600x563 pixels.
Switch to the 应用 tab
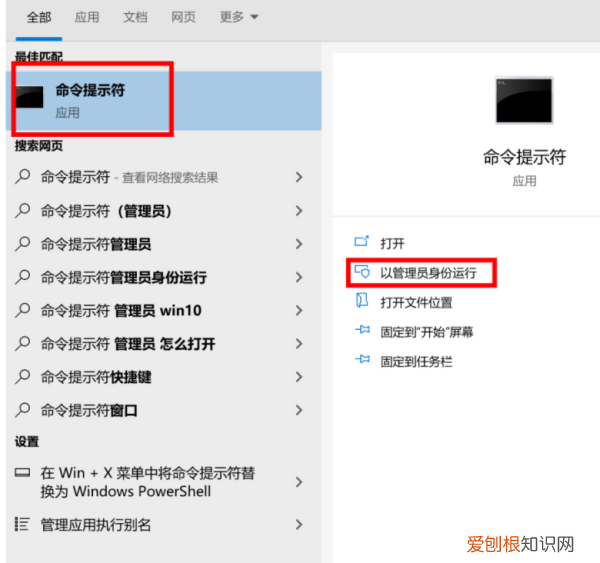coord(87,18)
